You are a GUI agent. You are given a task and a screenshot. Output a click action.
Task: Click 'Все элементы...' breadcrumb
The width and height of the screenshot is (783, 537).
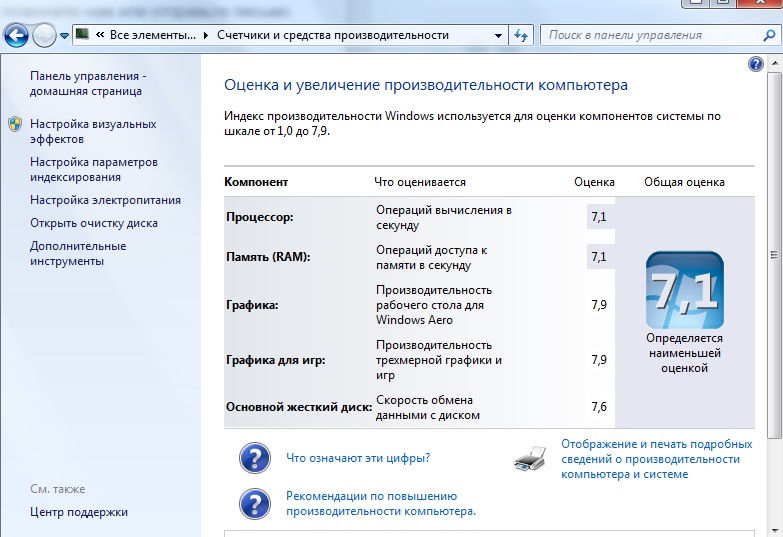tap(153, 35)
